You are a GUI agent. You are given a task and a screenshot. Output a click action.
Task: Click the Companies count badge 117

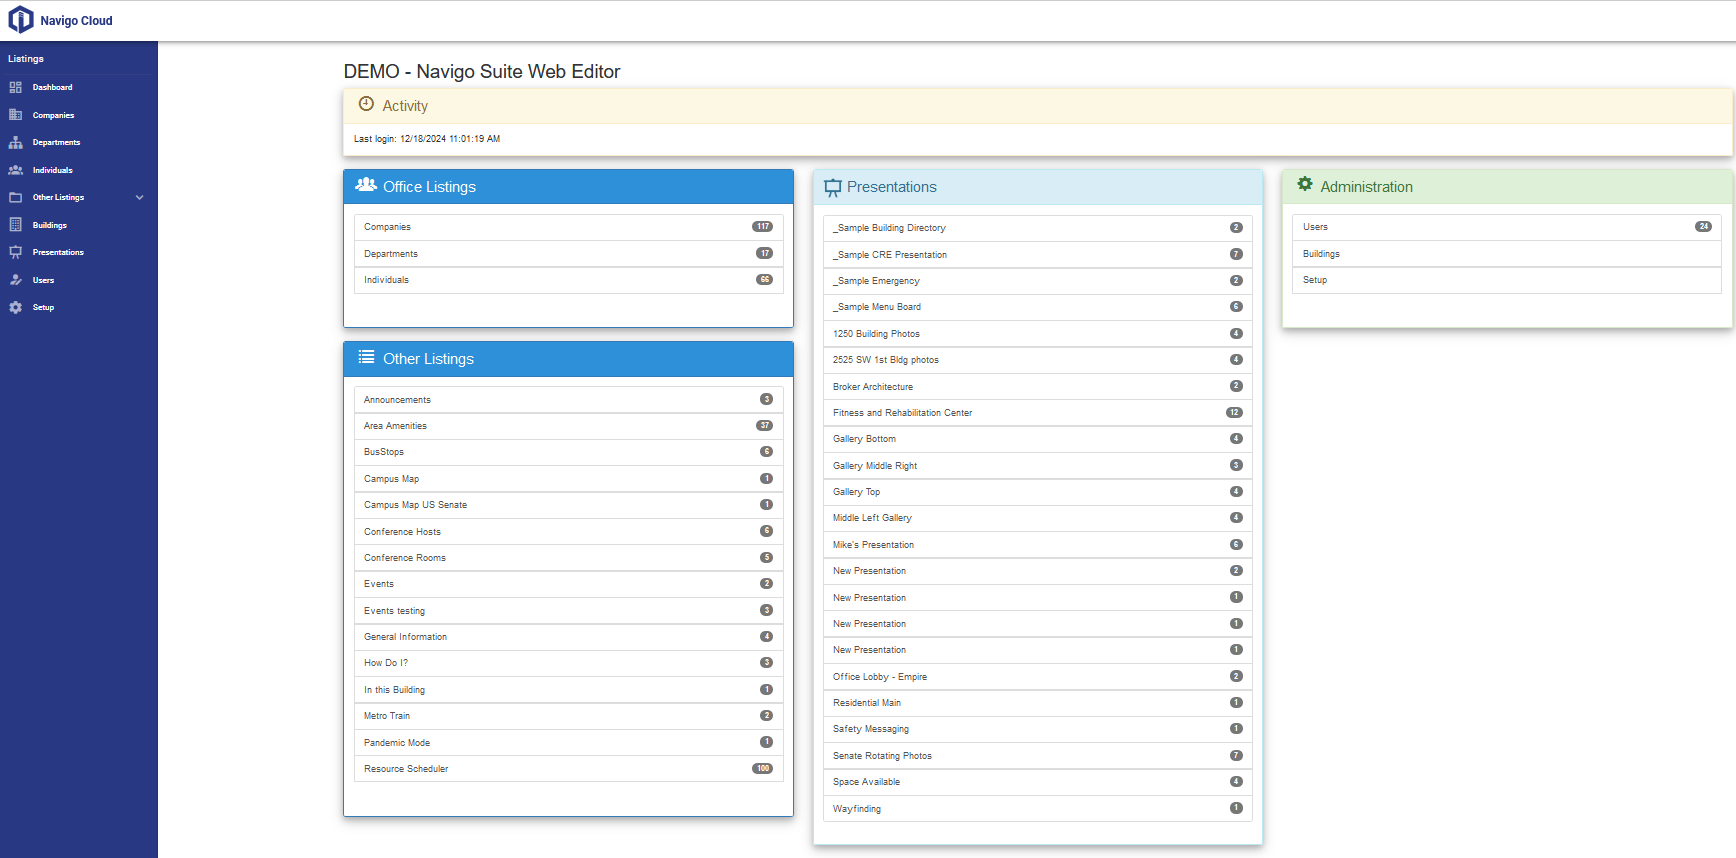click(x=762, y=226)
